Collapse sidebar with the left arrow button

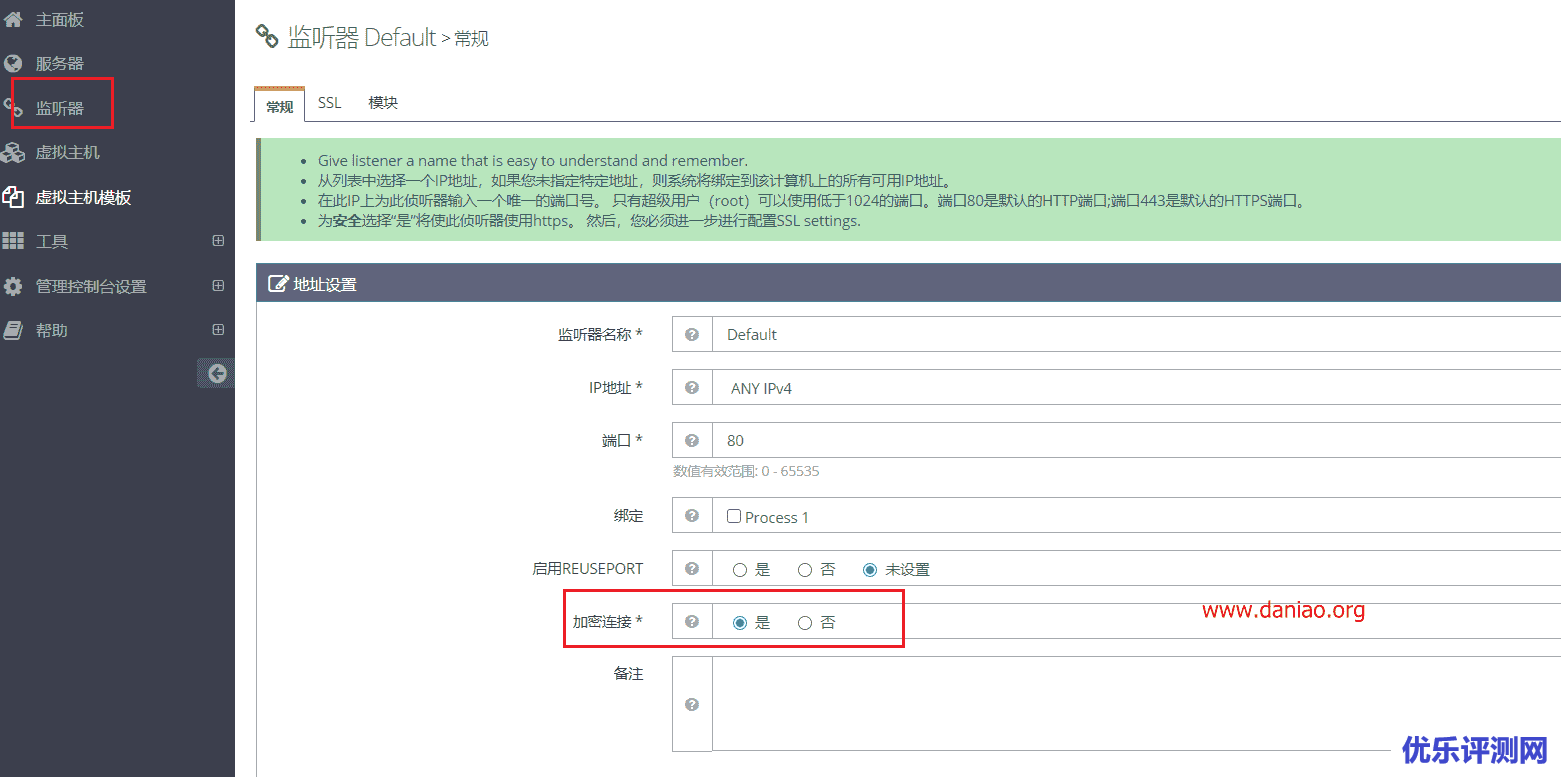click(217, 374)
